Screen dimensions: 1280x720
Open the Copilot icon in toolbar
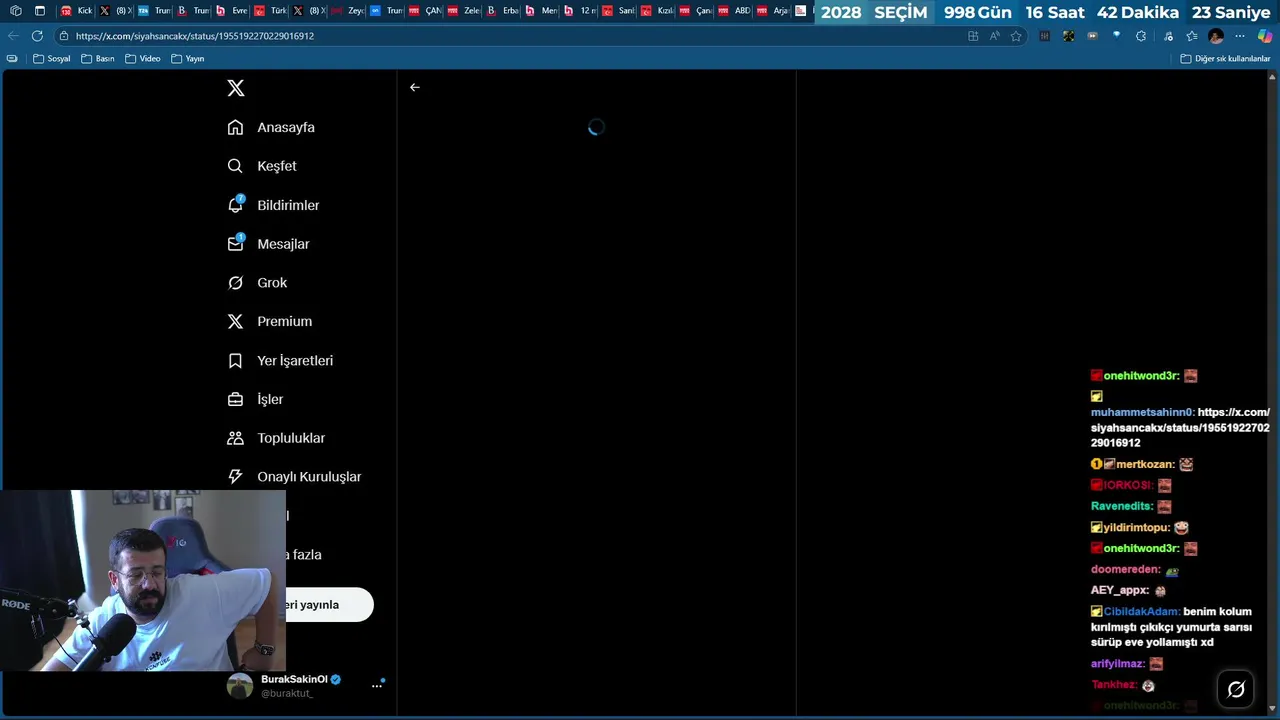pyautogui.click(x=1265, y=36)
